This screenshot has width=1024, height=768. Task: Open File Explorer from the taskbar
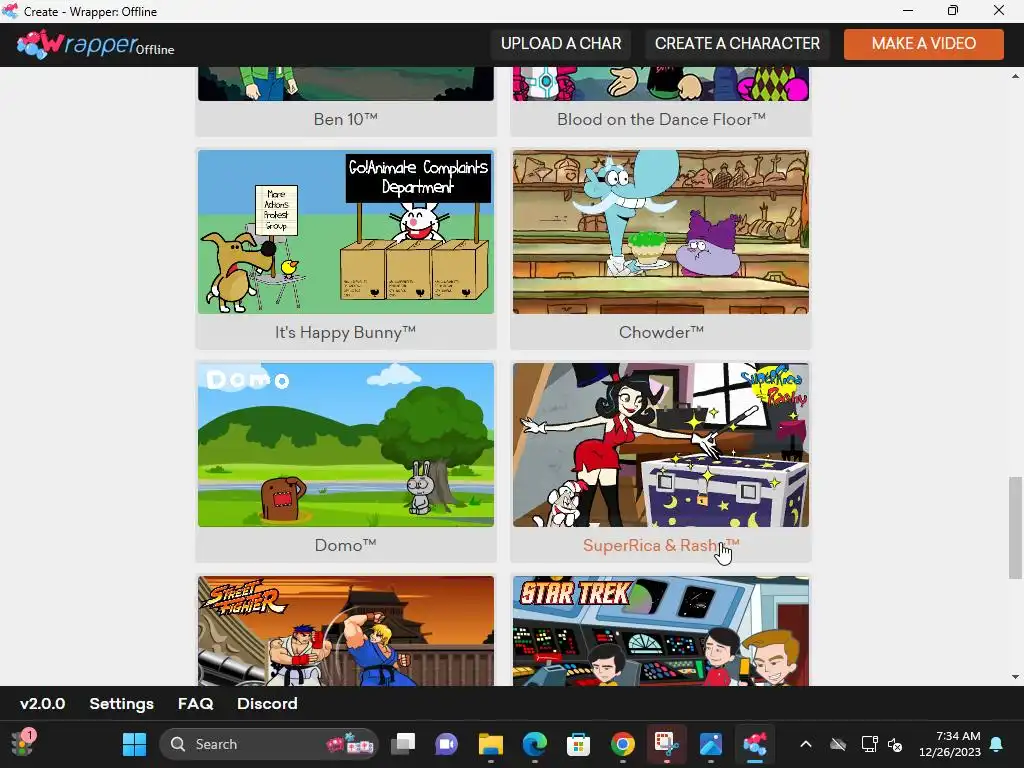click(490, 744)
